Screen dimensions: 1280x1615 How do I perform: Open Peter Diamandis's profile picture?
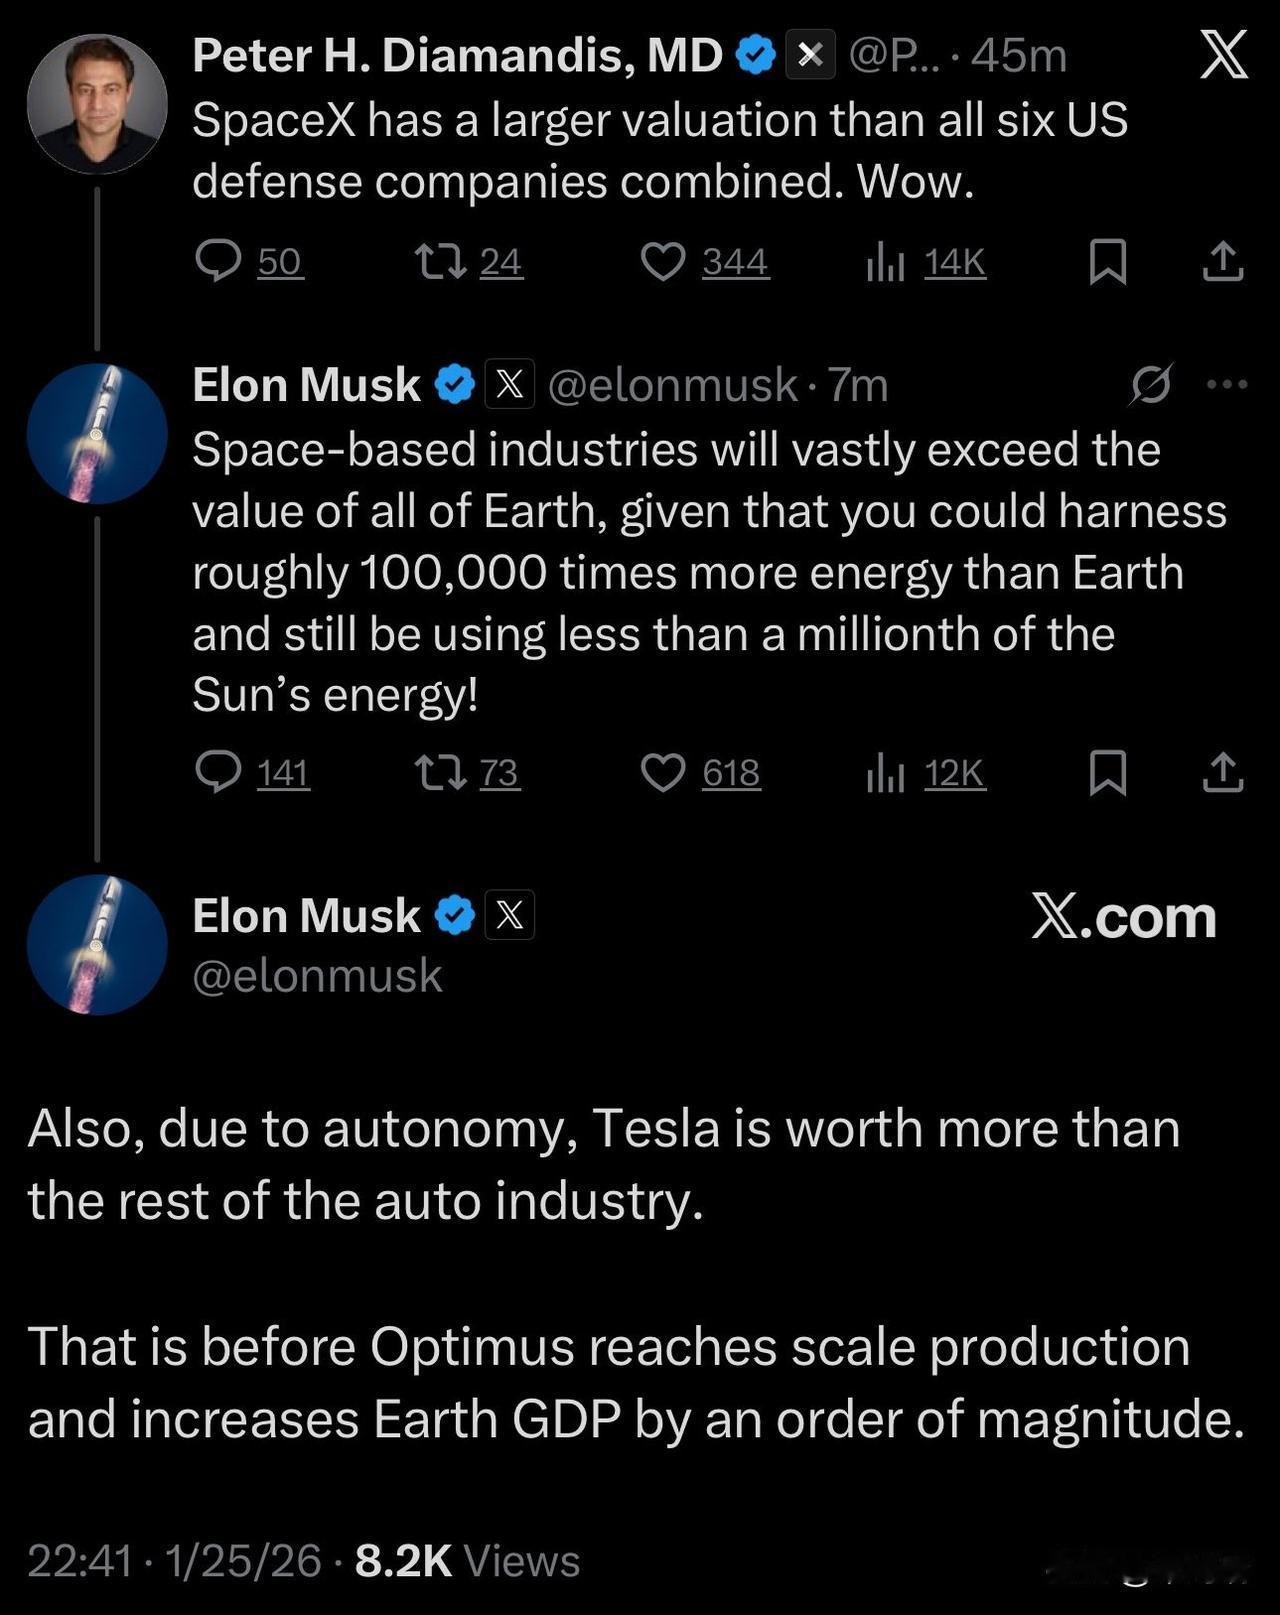click(x=97, y=104)
